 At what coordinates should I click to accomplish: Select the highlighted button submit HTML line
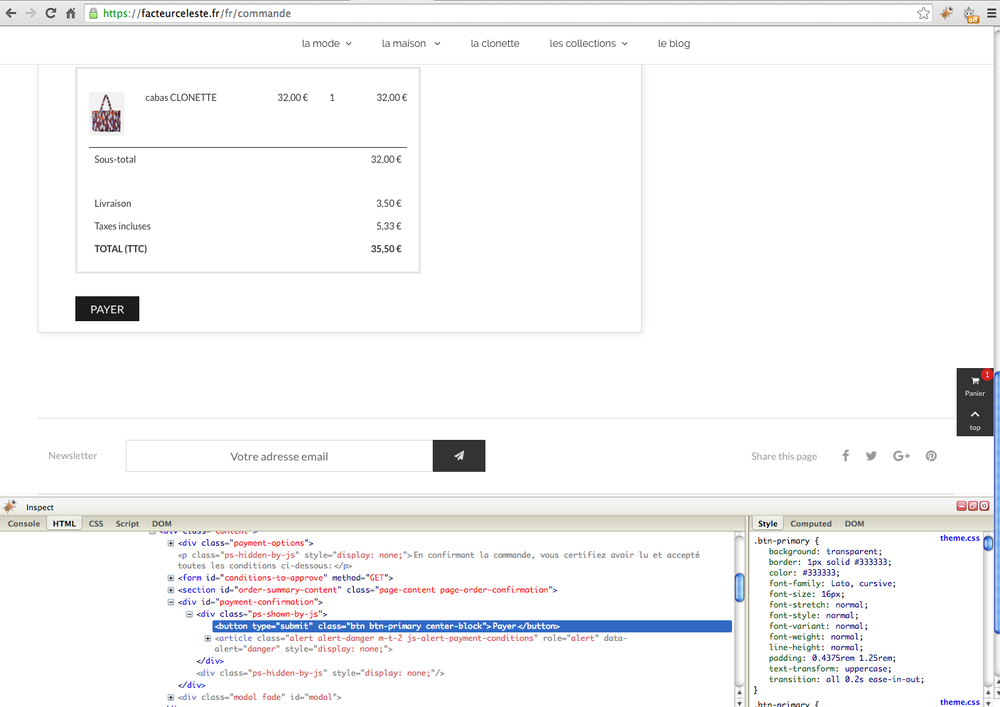click(472, 626)
